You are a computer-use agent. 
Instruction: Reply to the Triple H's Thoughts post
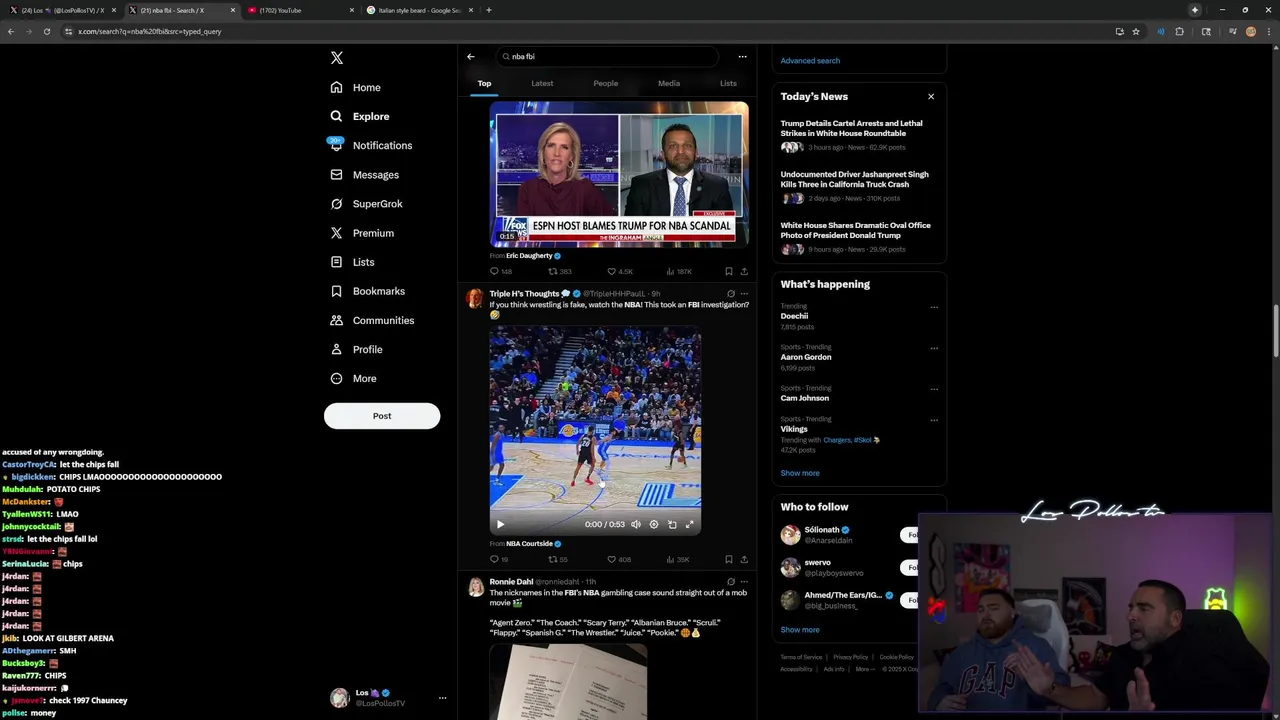(x=498, y=559)
